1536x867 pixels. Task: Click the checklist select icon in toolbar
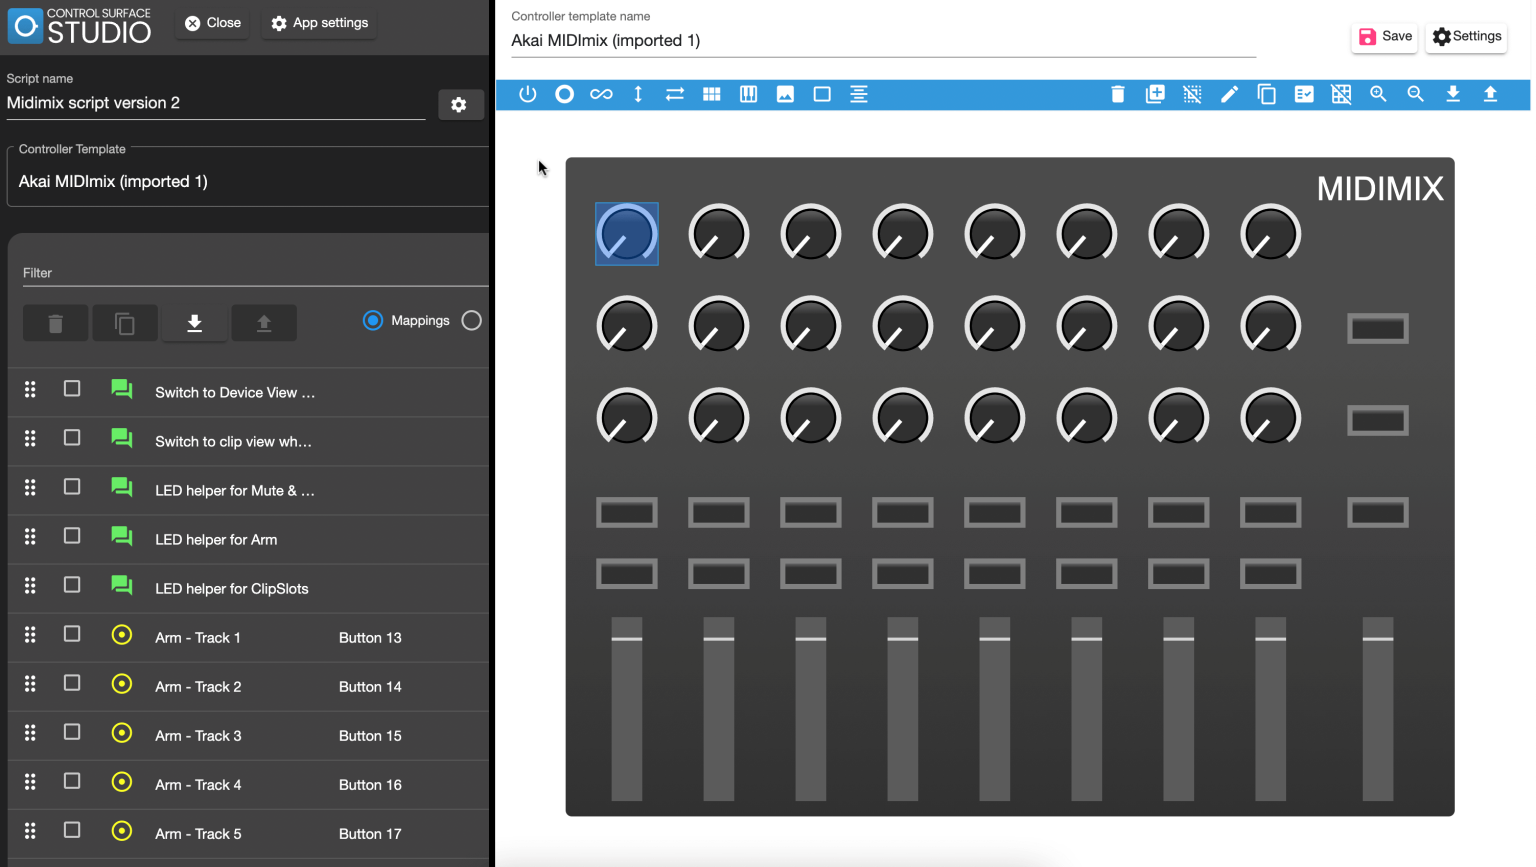(x=1304, y=94)
